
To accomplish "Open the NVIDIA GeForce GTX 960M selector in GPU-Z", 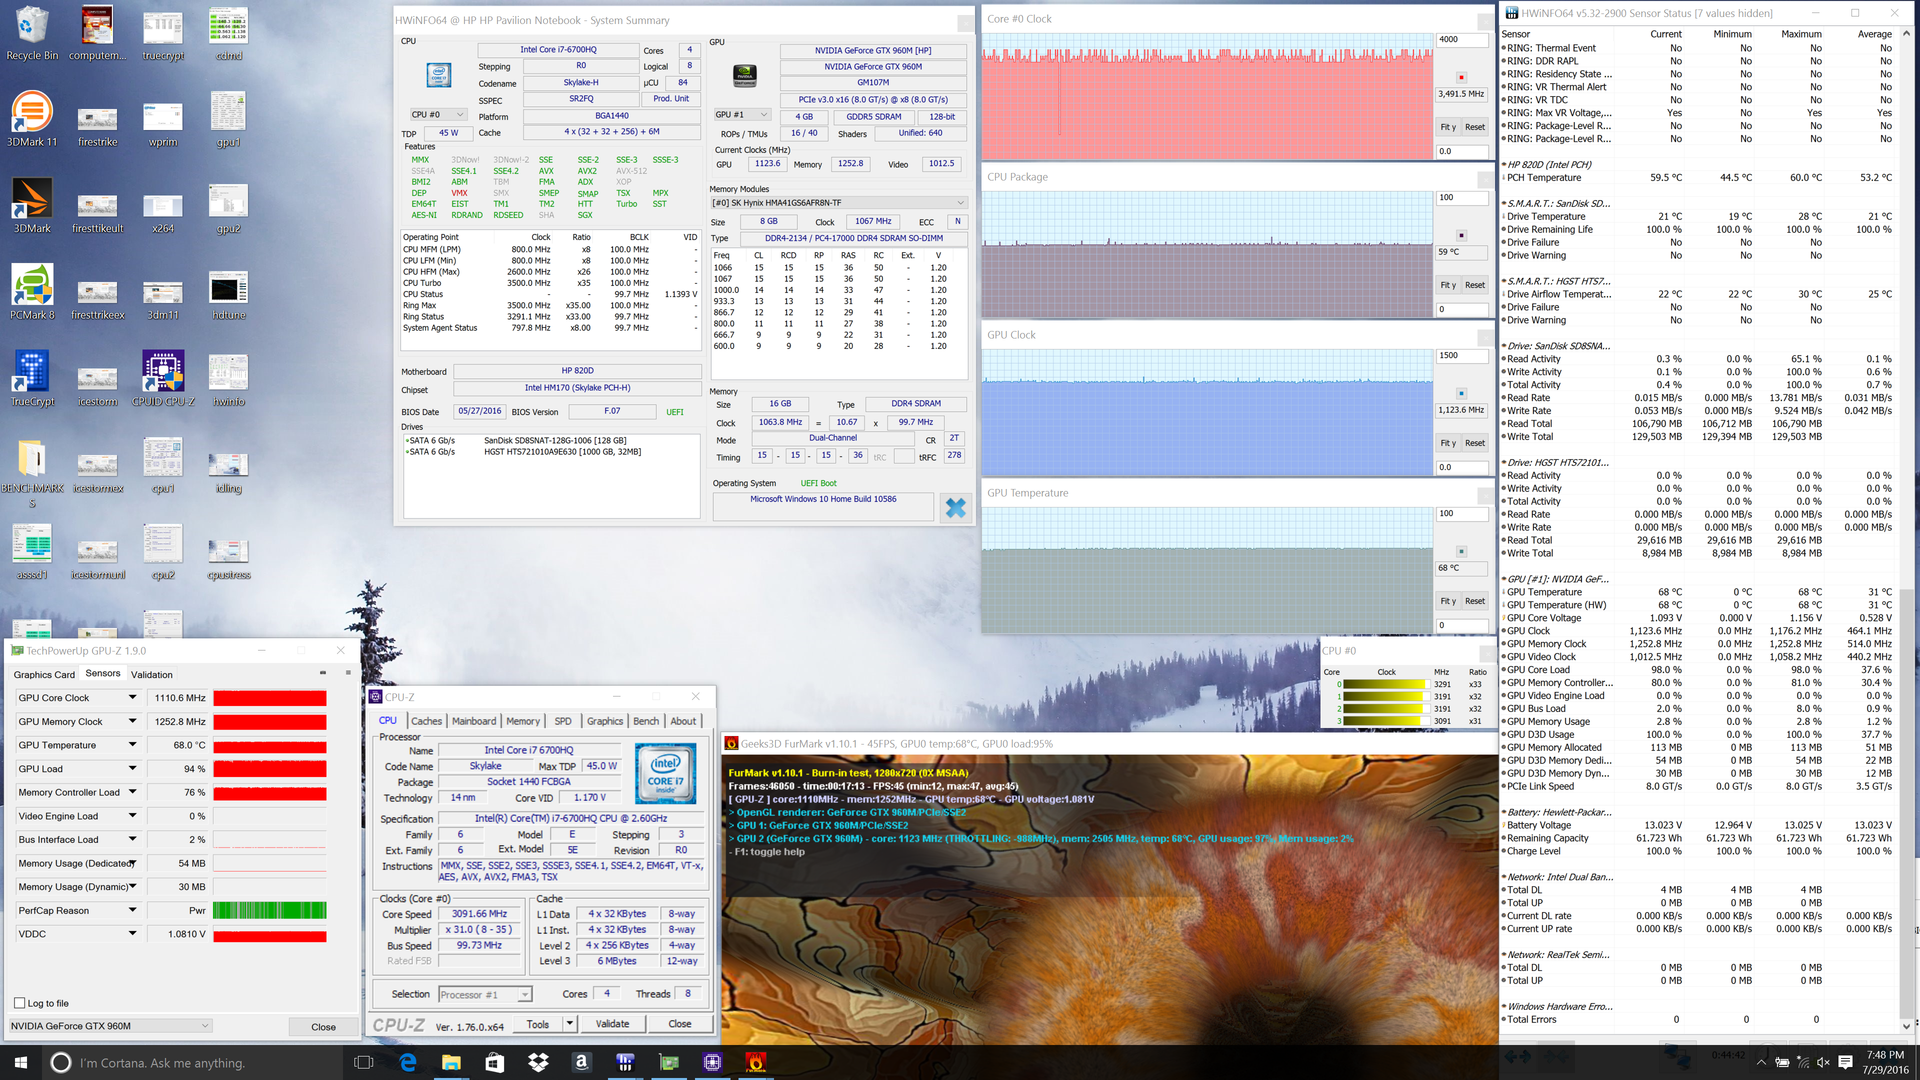I will pos(110,1026).
